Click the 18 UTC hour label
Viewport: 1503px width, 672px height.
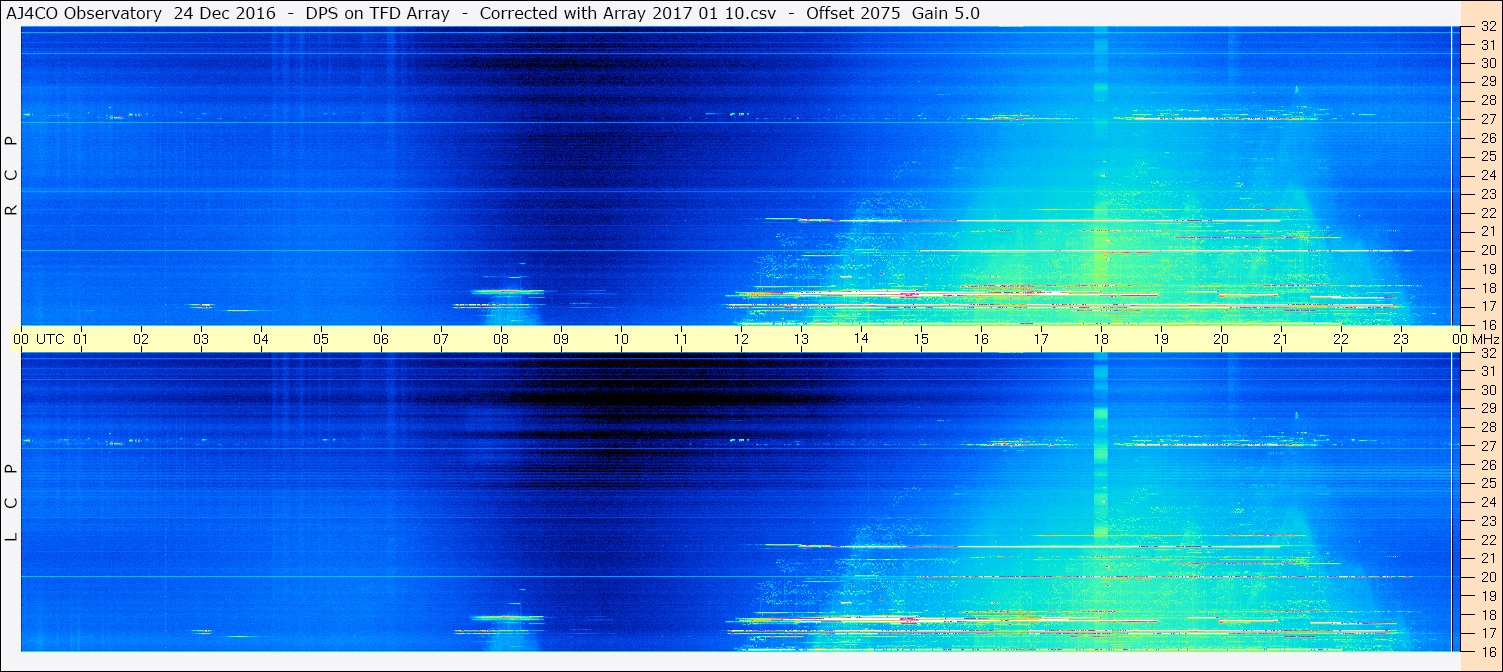(1101, 339)
